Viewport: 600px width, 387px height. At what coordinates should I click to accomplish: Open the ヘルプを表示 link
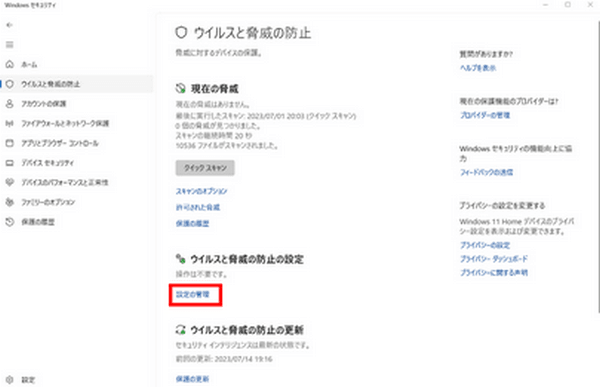[x=478, y=68]
